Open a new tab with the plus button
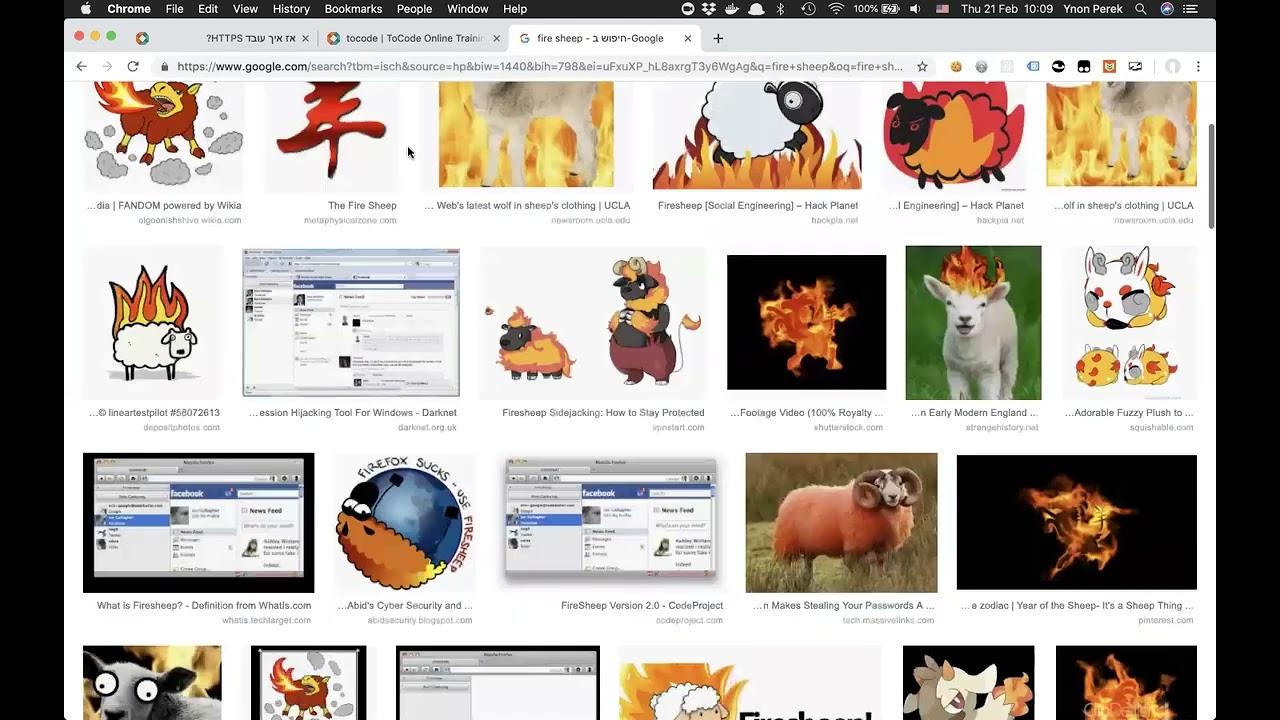Screen dimensions: 1280x720 tap(718, 38)
